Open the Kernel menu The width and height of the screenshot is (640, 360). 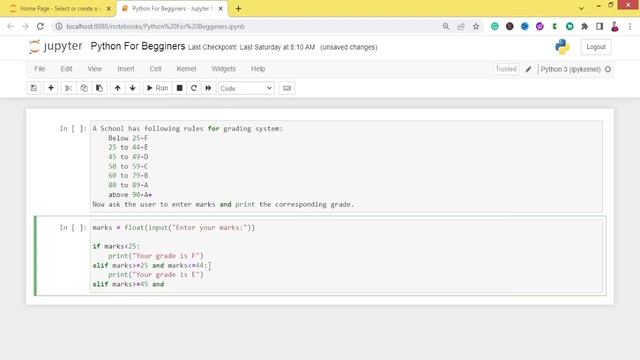click(186, 69)
